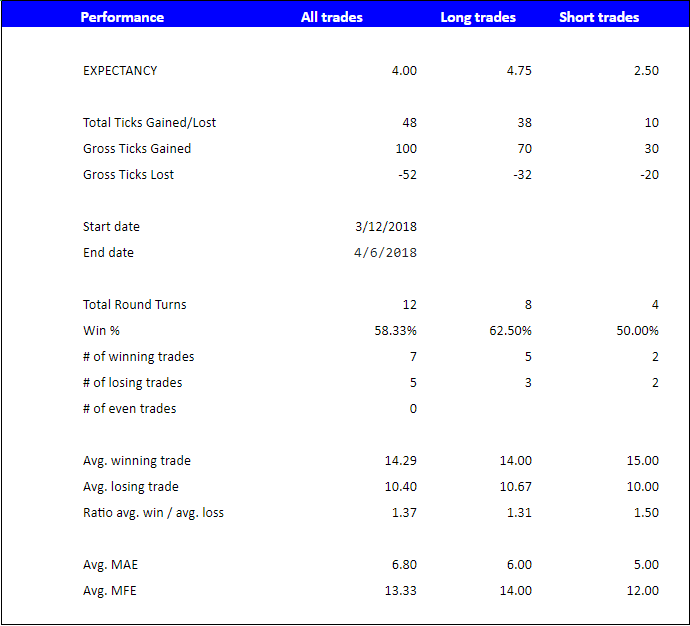The image size is (690, 626).
Task: Select start date value 3/12/2018
Action: coord(386,227)
